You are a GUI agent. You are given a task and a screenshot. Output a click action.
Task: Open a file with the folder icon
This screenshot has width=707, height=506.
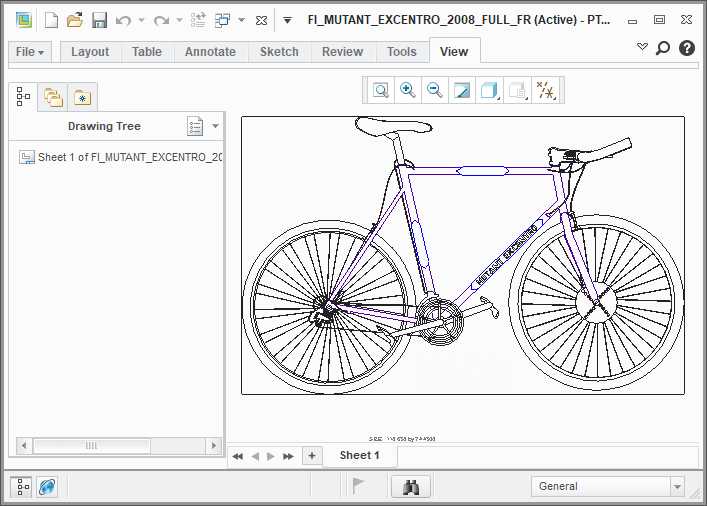75,20
